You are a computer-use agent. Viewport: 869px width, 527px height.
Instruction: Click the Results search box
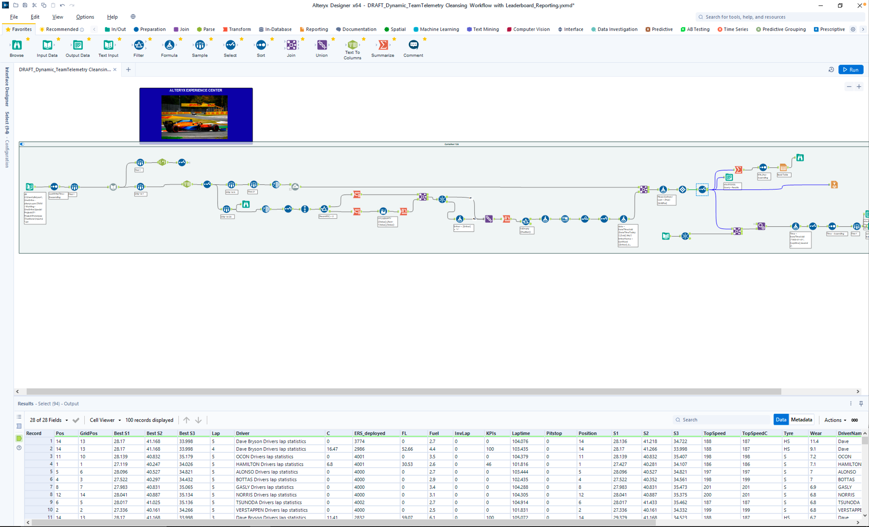click(722, 419)
